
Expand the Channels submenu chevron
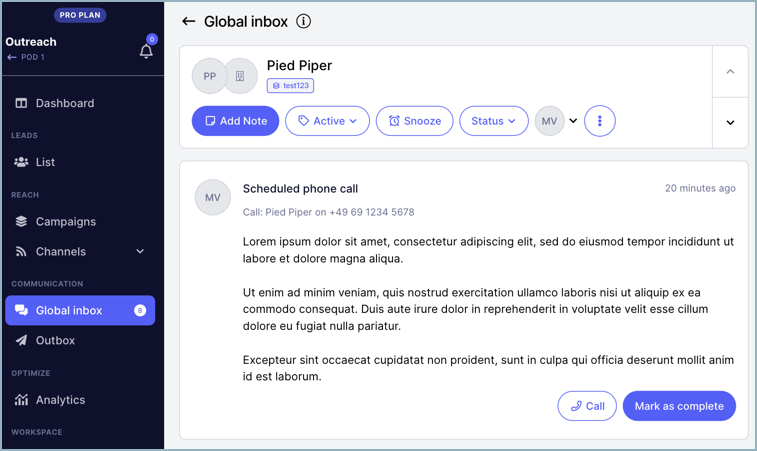(140, 252)
